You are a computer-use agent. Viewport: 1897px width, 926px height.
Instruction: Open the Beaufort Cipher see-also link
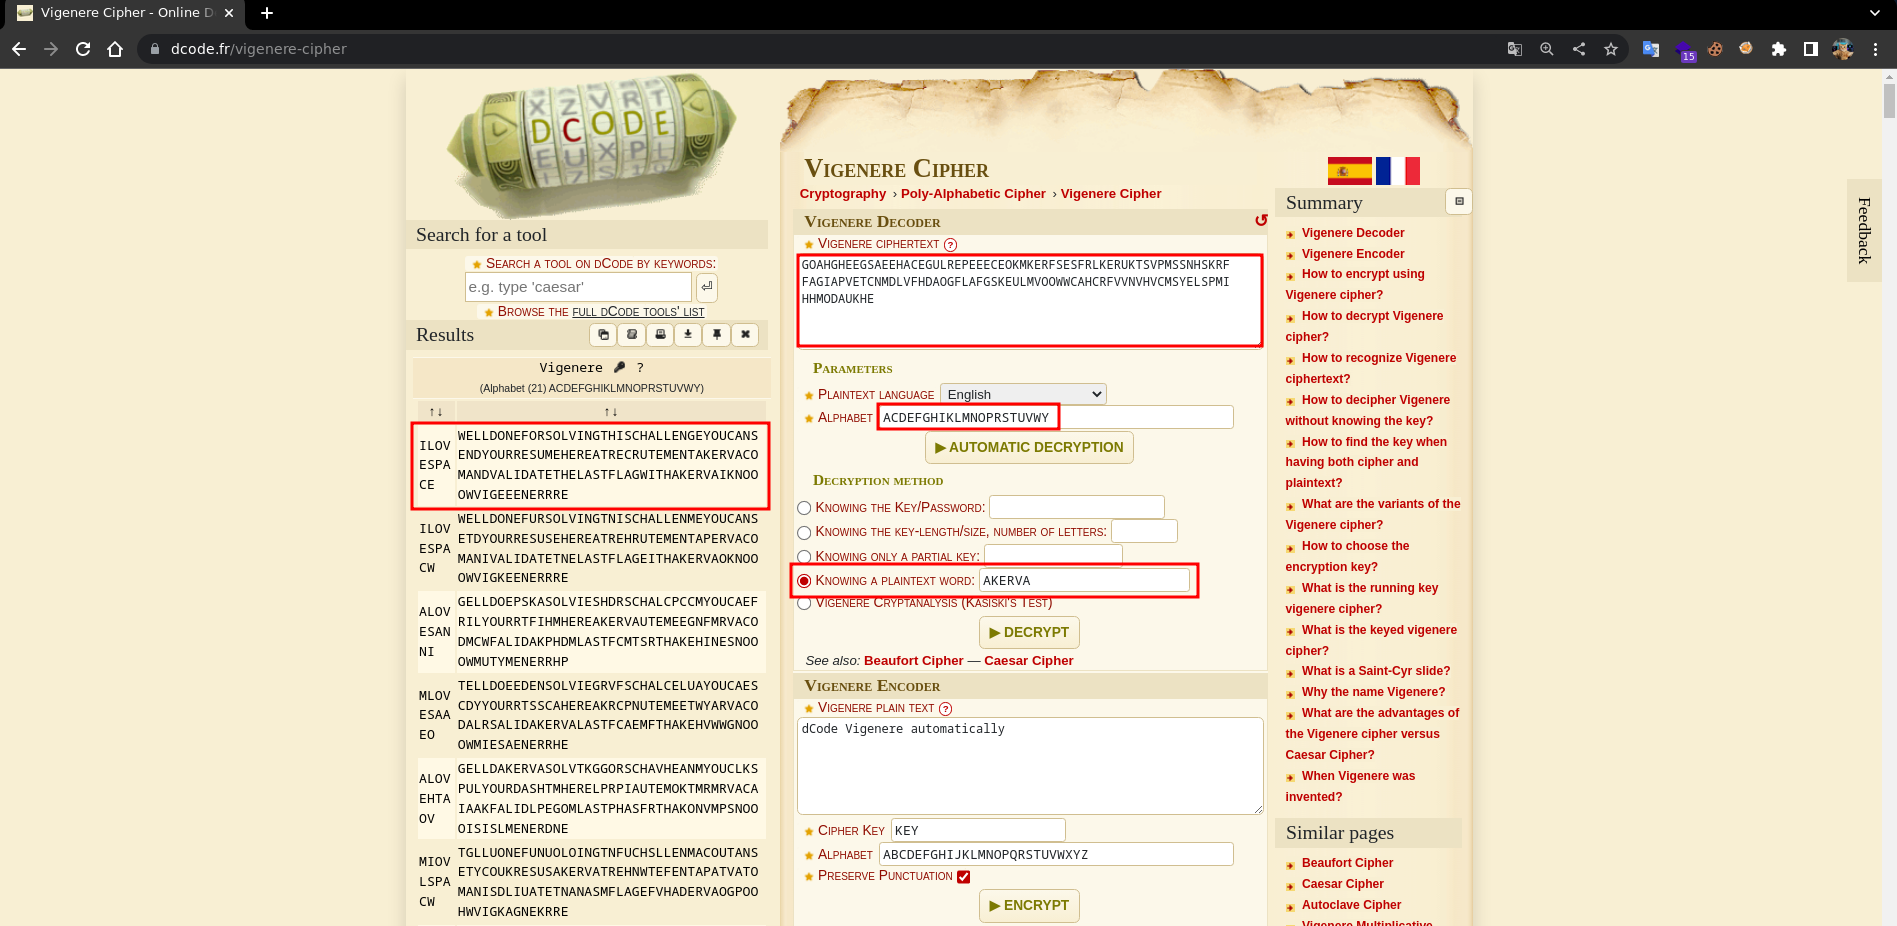tap(913, 661)
